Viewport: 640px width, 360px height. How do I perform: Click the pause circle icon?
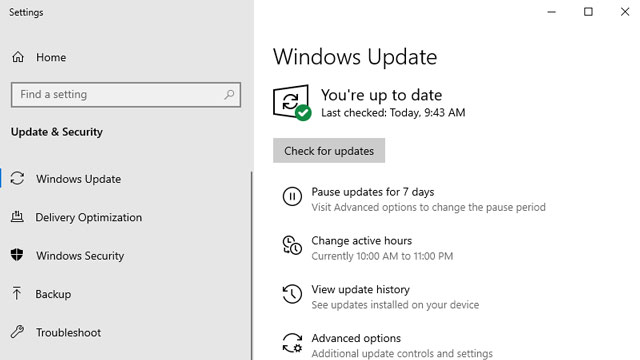tap(292, 197)
